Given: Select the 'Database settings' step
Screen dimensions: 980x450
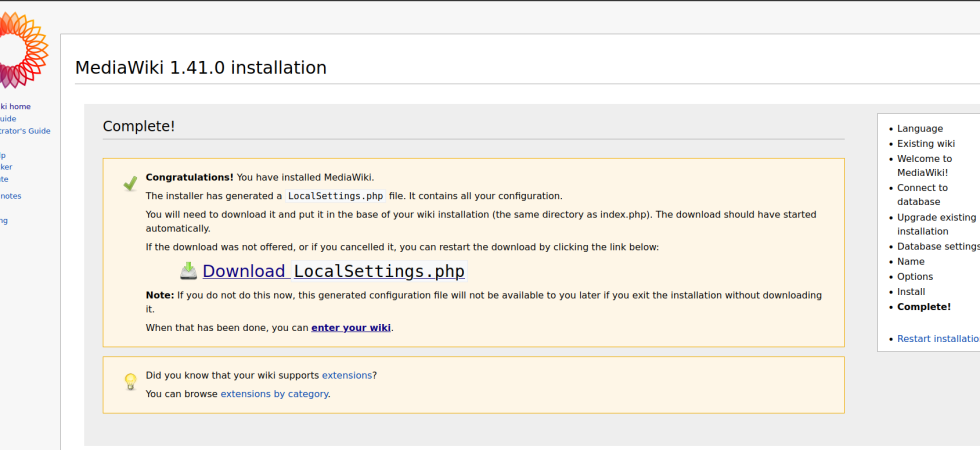Looking at the screenshot, I should point(938,246).
